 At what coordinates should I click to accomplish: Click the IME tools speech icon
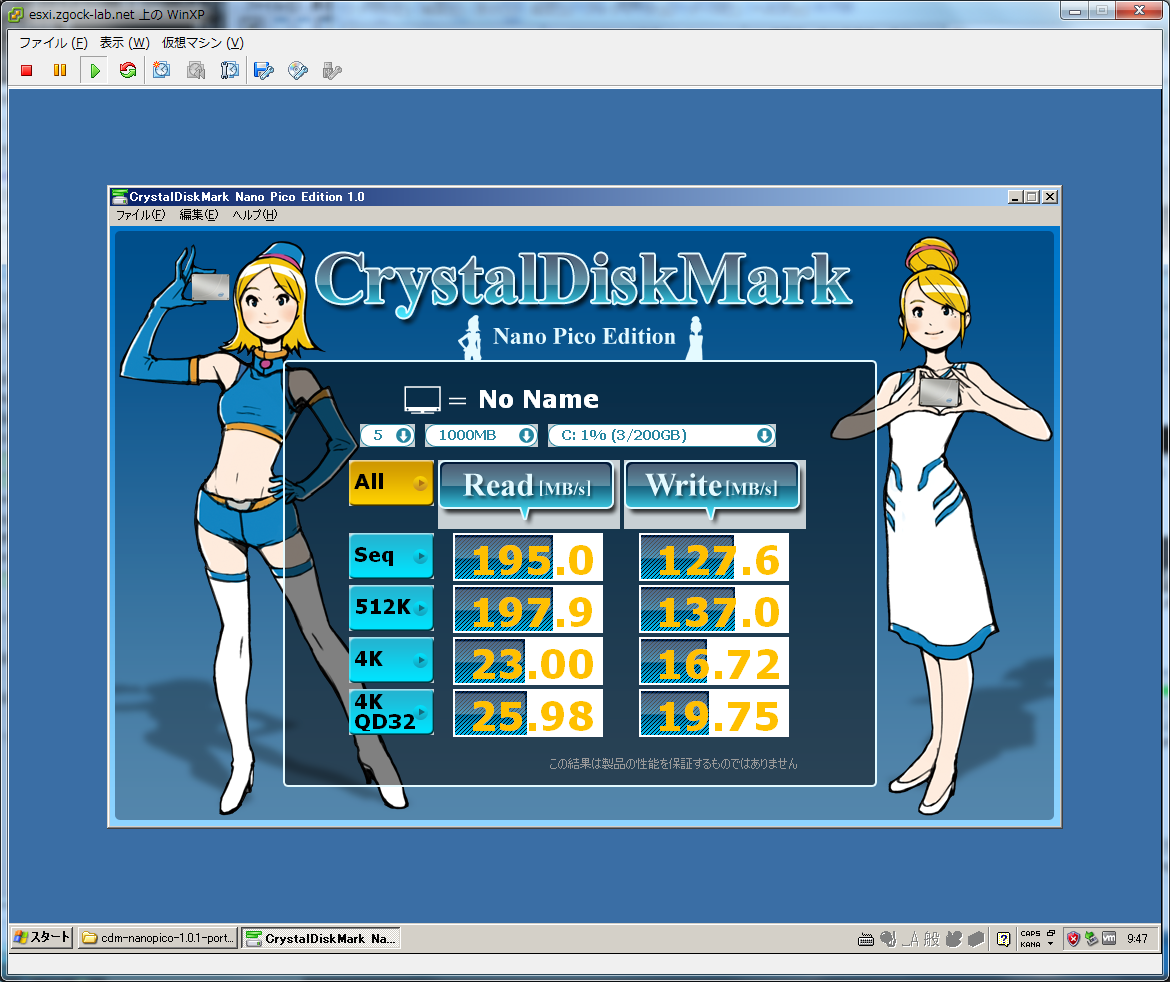887,939
